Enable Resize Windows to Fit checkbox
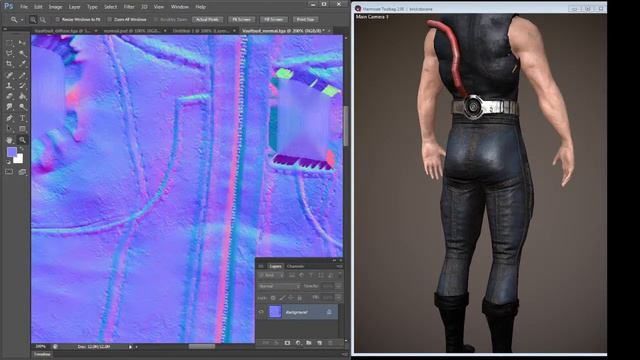This screenshot has width=640, height=360. [x=58, y=19]
